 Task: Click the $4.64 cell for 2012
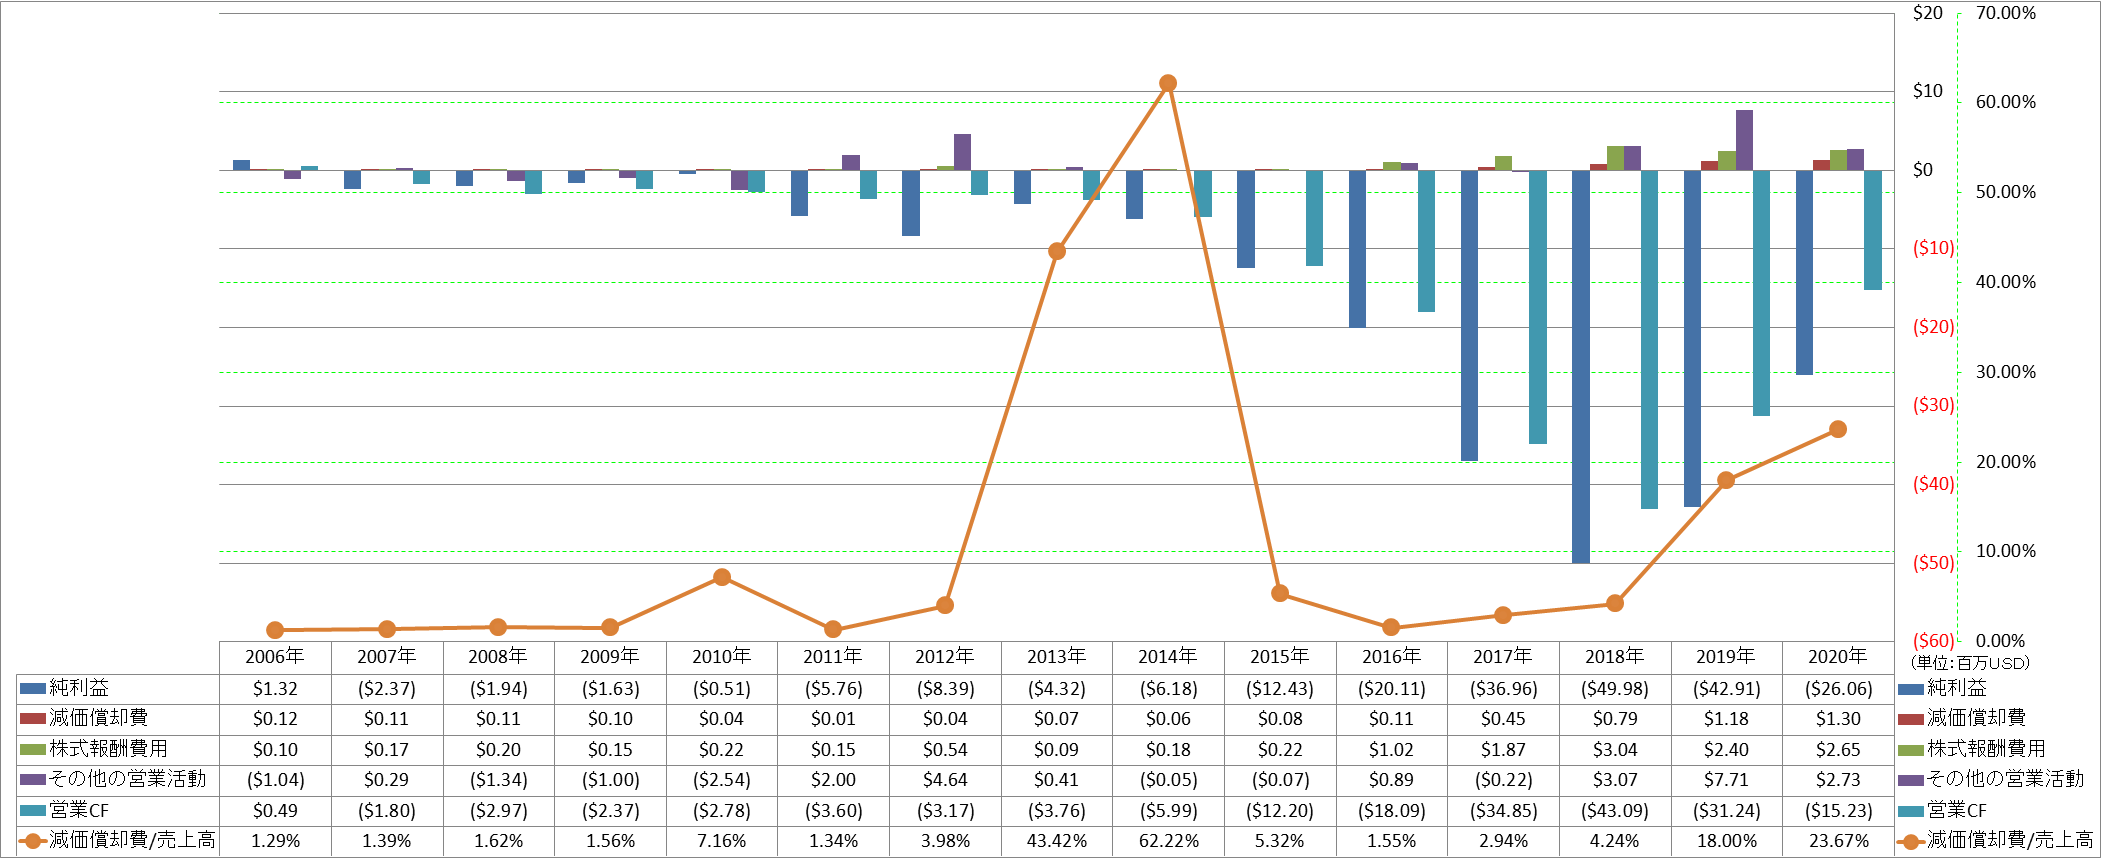[945, 780]
